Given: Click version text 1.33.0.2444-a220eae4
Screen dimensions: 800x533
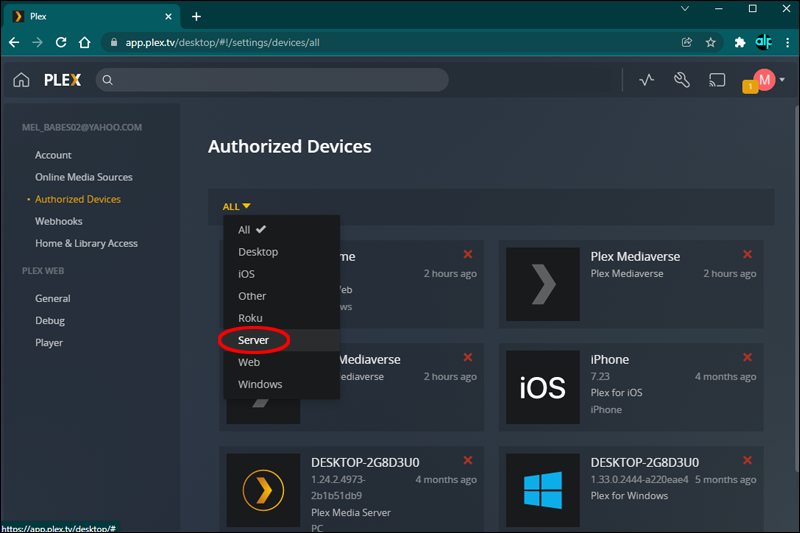Looking at the screenshot, I should click(x=639, y=479).
